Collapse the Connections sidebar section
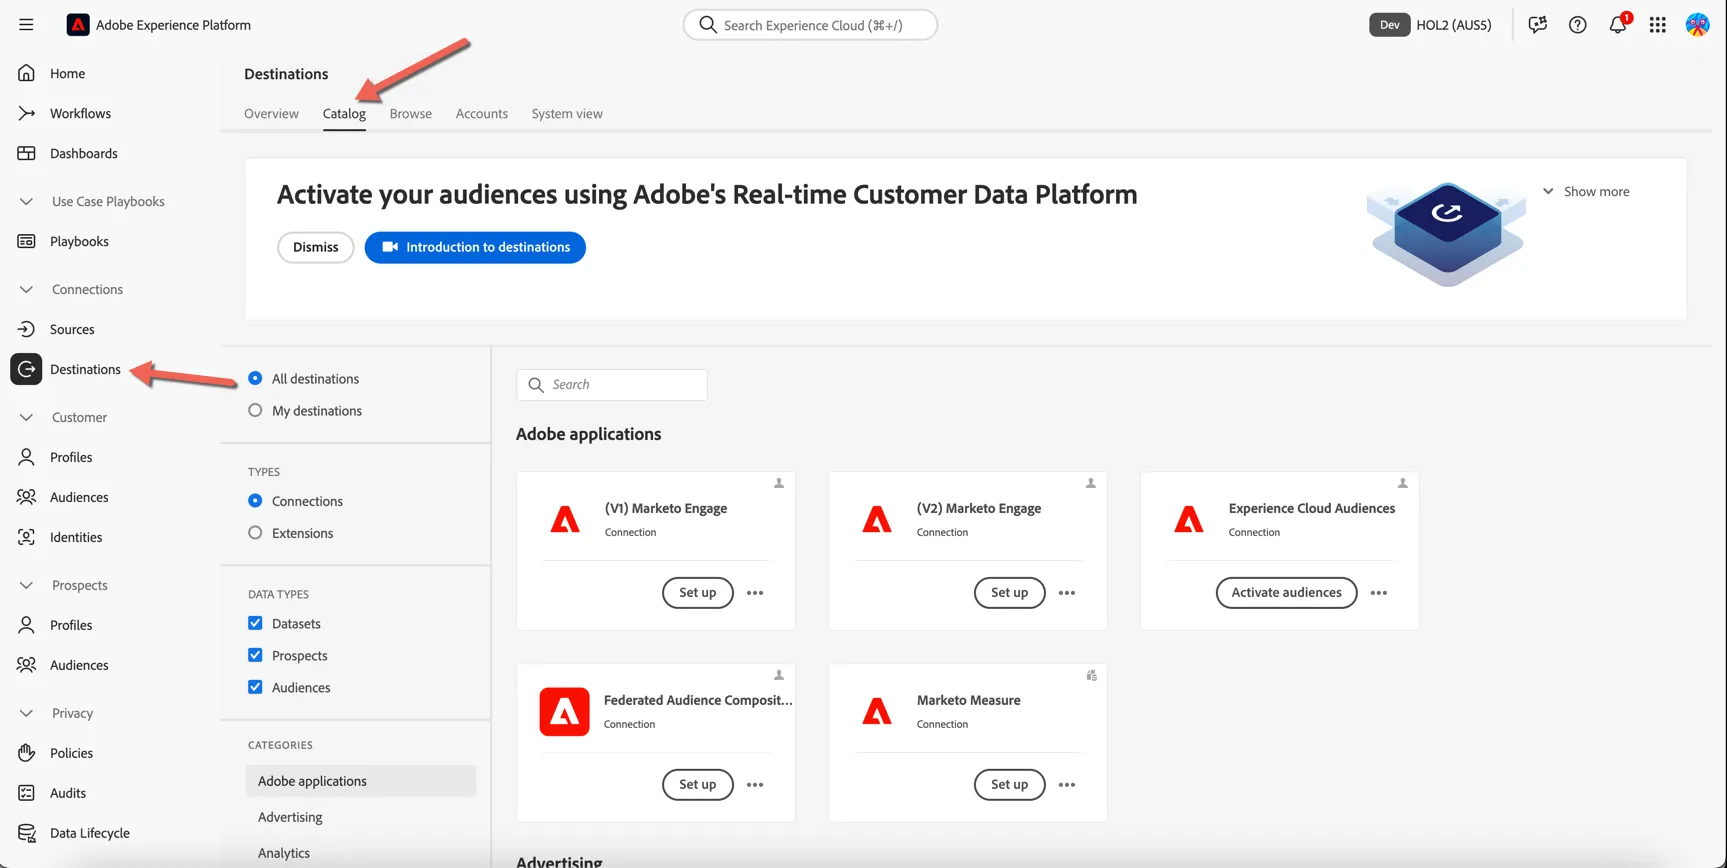Screen dimensions: 1727x868 pos(26,289)
